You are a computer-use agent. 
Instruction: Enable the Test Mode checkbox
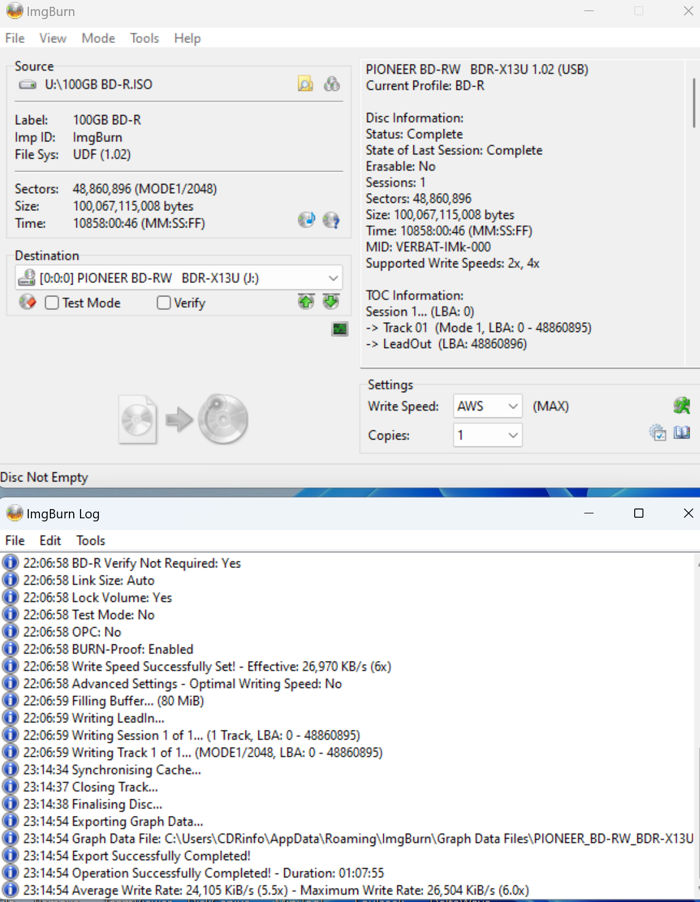coord(52,303)
